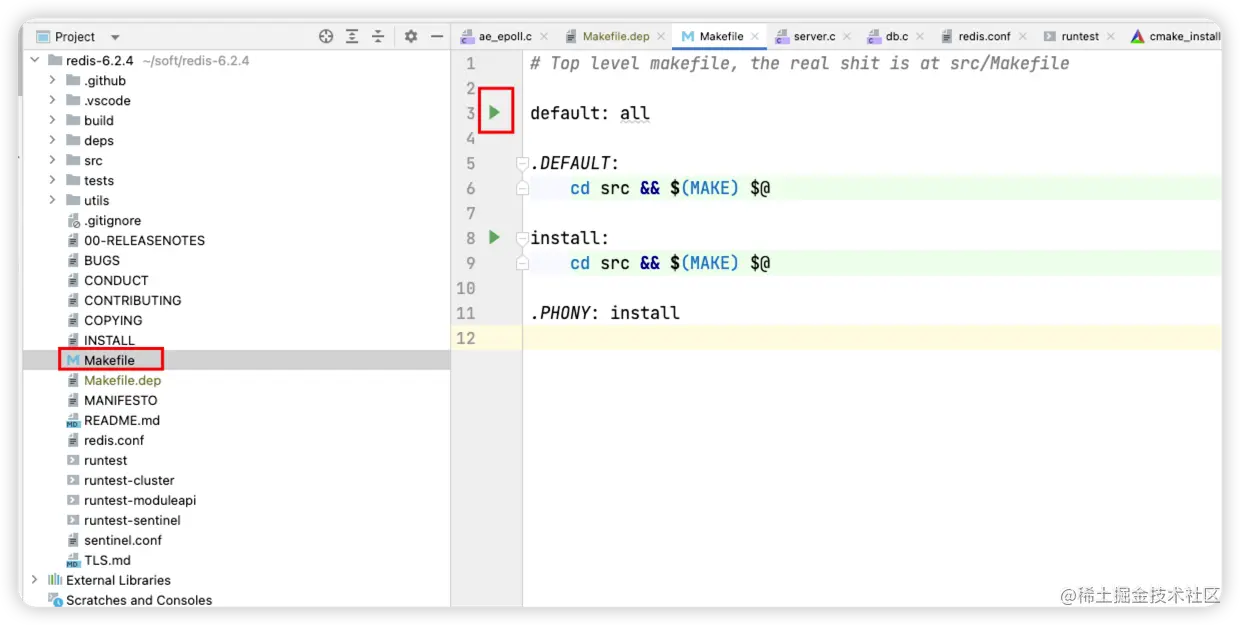Viewport: 1240px width, 625px height.
Task: Close the runtest tab
Action: (1110, 37)
